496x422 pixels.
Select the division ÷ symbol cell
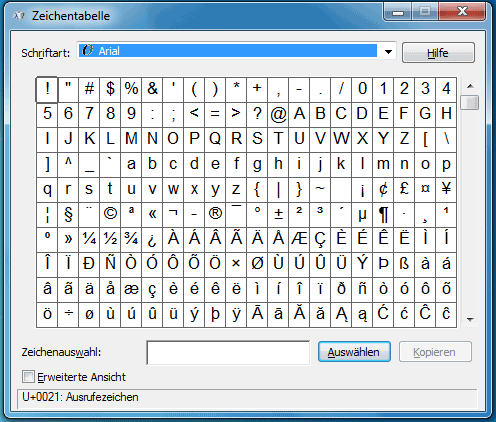click(68, 315)
